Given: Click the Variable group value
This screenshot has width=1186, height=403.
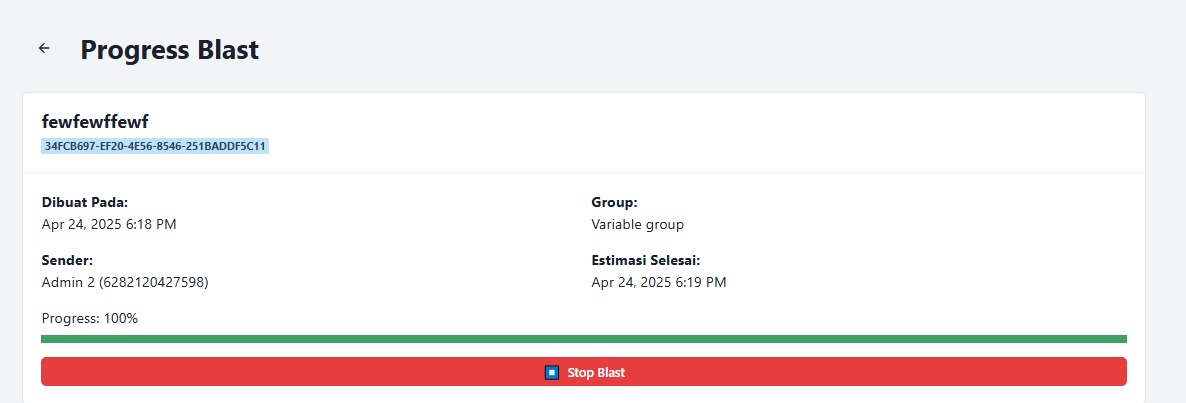Looking at the screenshot, I should coord(638,225).
